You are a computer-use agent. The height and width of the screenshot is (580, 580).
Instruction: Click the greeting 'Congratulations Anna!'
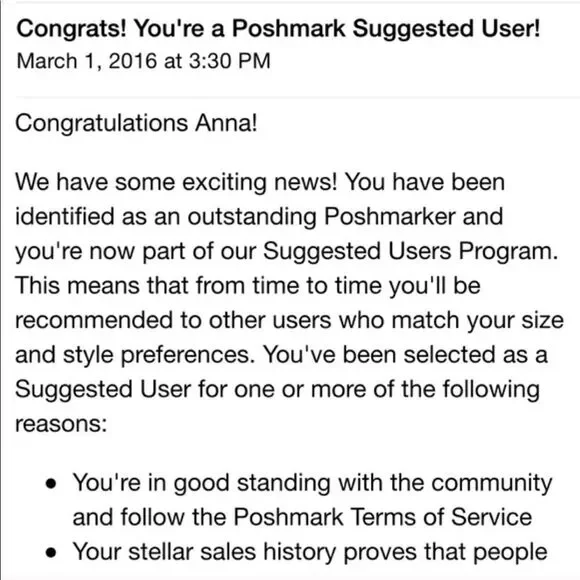coord(136,123)
